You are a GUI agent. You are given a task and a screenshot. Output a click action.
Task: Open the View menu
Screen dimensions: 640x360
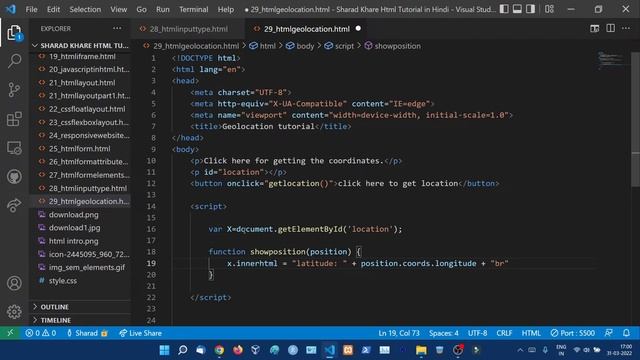pyautogui.click(x=118, y=9)
